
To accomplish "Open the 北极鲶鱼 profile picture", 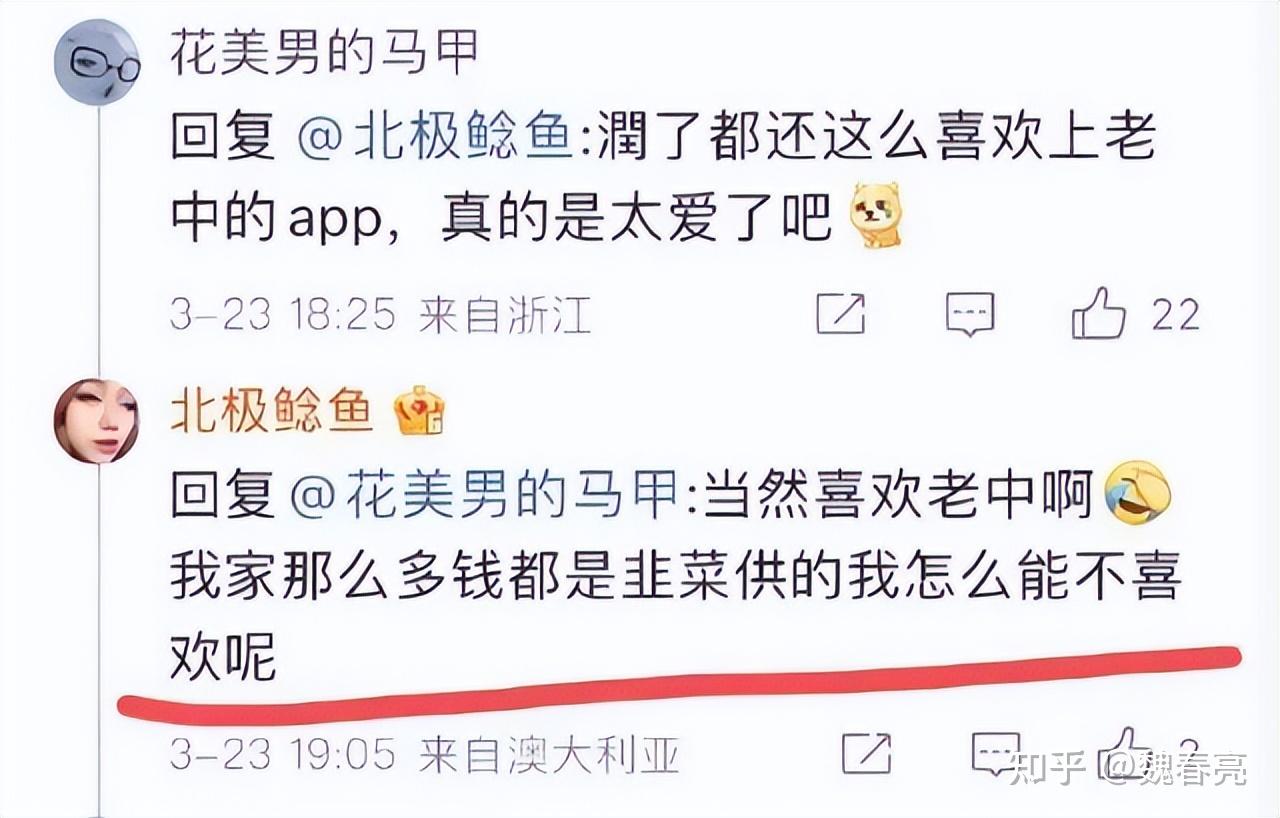I will [96, 420].
